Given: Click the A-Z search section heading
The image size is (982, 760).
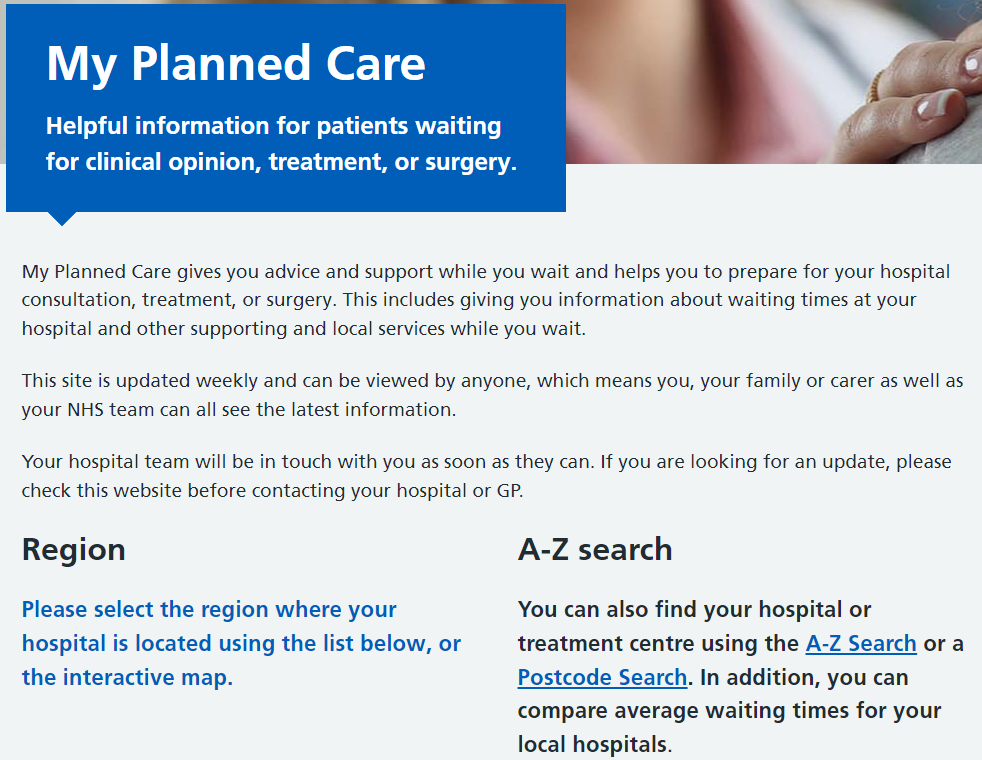Looking at the screenshot, I should [595, 549].
